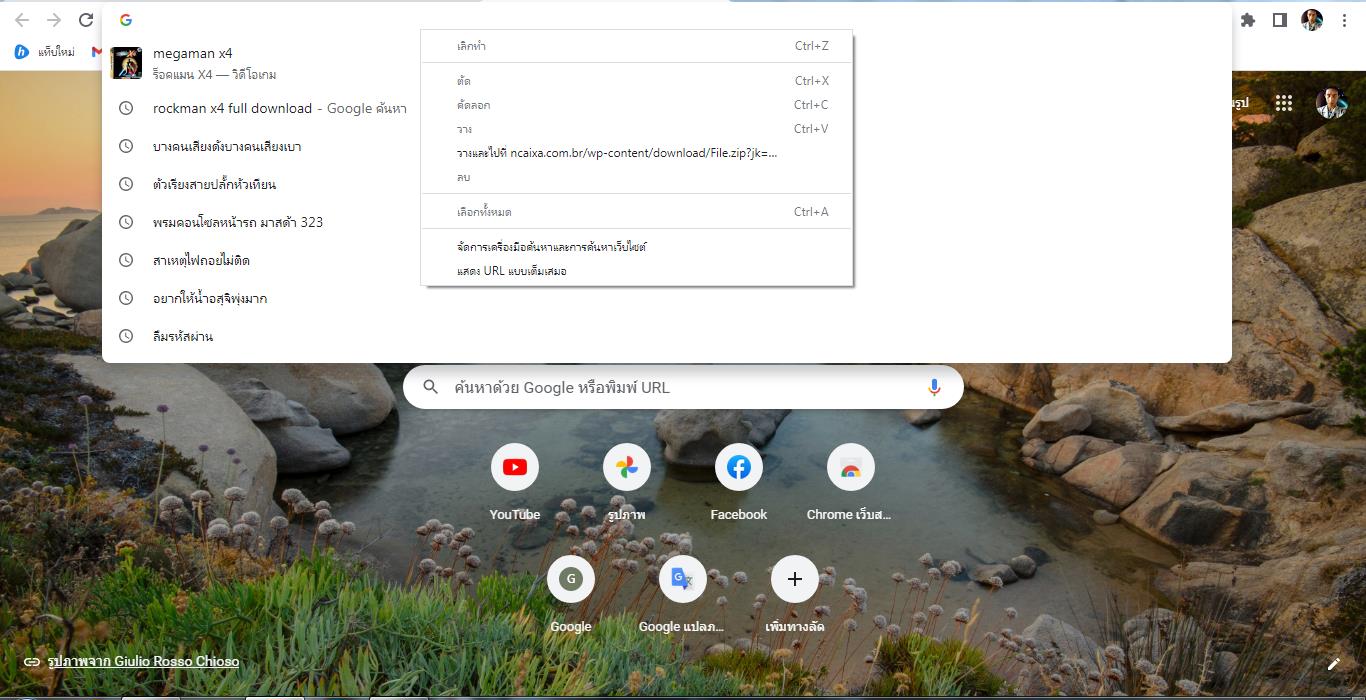1366x700 pixels.
Task: Open the Google apps grid
Action: 1284,103
